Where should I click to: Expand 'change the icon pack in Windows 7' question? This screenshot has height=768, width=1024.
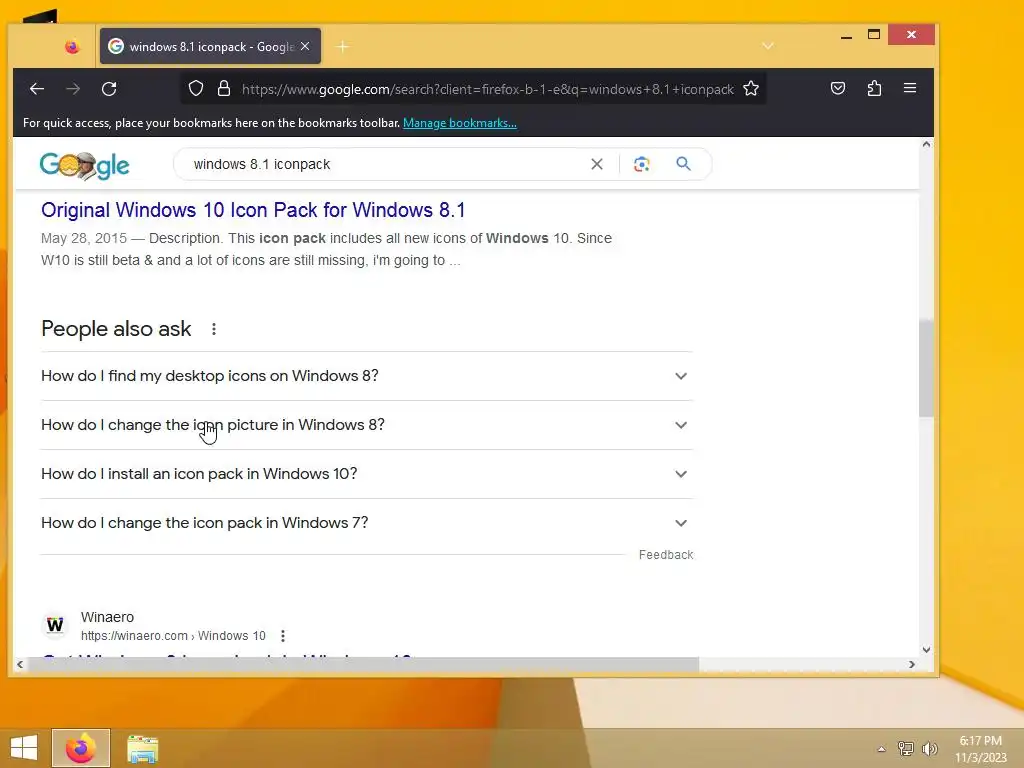coord(366,523)
